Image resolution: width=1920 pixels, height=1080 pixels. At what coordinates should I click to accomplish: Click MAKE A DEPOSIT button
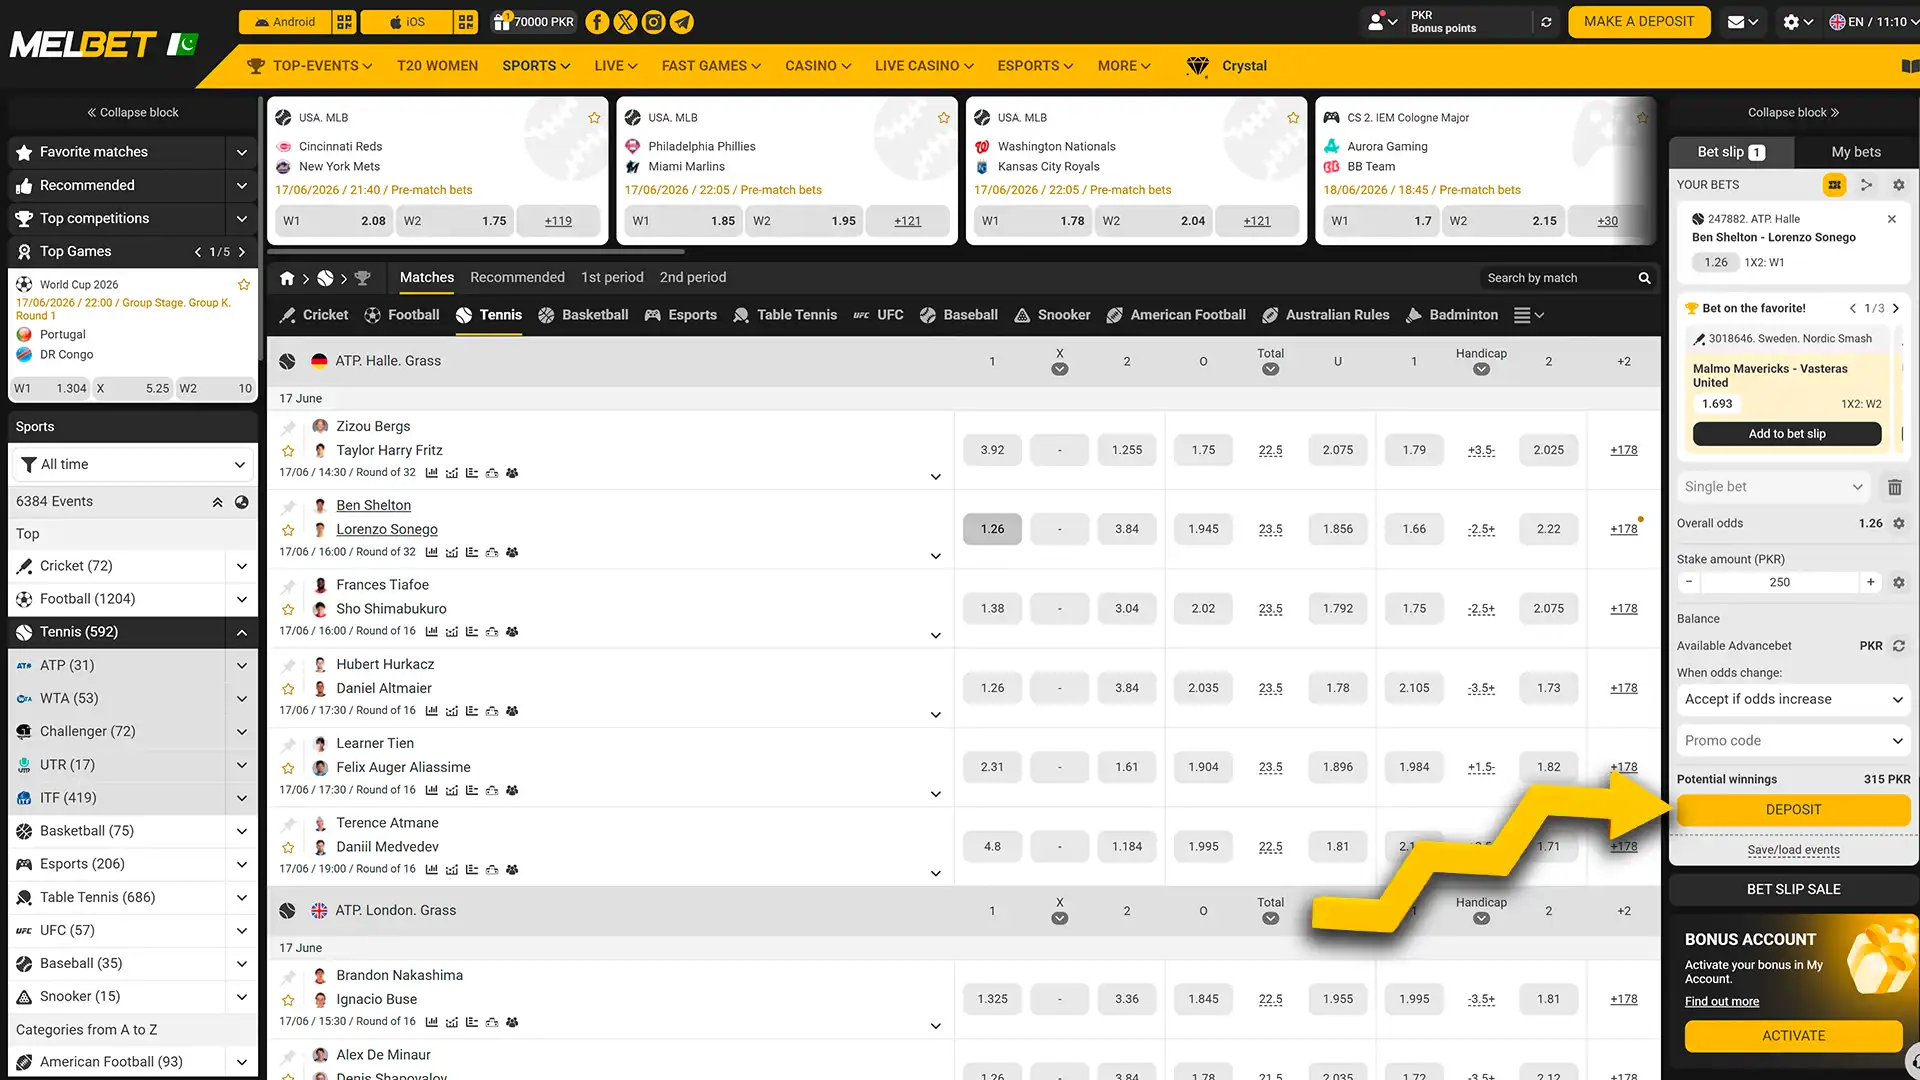[x=1639, y=22]
